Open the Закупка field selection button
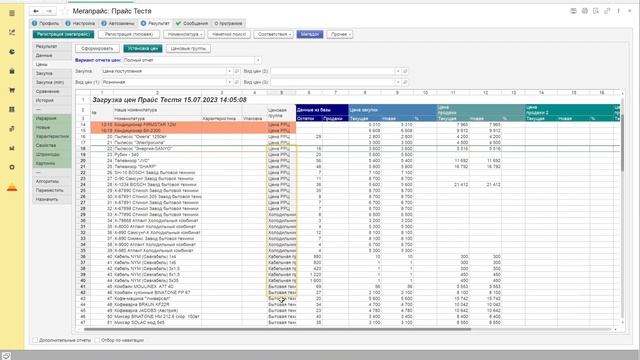640x360 pixels. [236, 71]
